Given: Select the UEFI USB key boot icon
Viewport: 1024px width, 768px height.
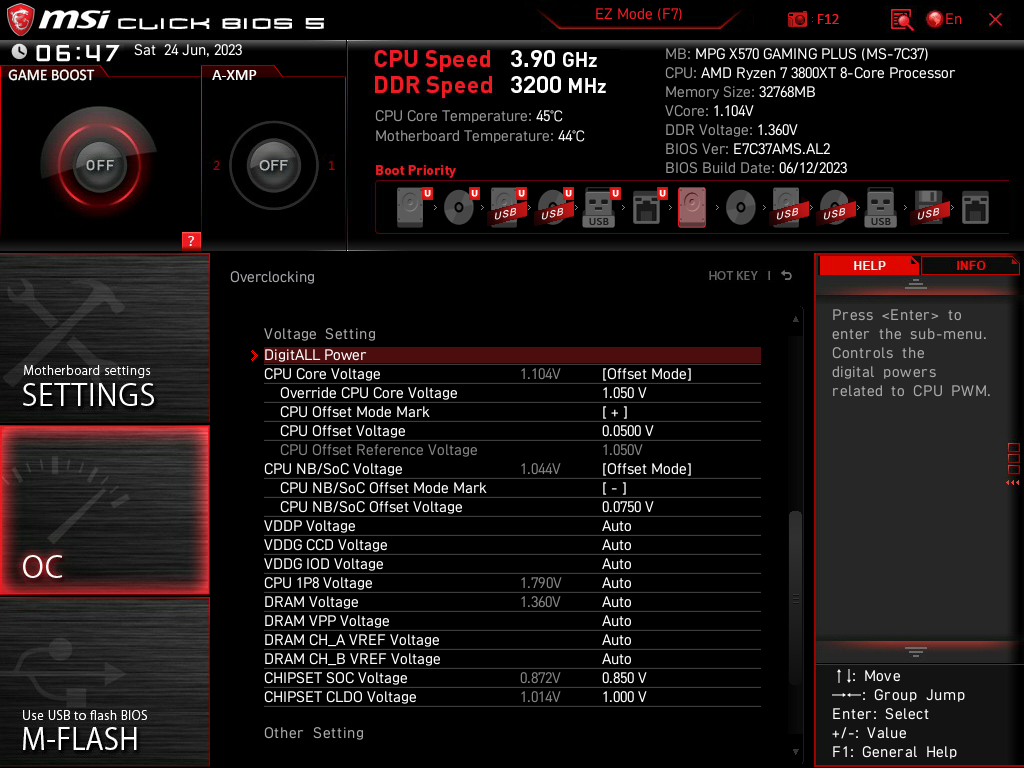Looking at the screenshot, I should 601,208.
